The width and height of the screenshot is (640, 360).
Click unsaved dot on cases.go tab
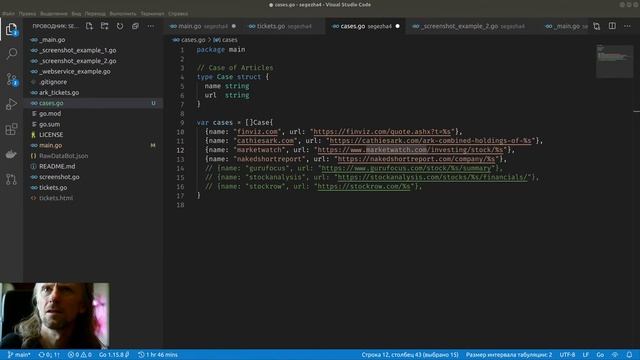pyautogui.click(x=398, y=26)
